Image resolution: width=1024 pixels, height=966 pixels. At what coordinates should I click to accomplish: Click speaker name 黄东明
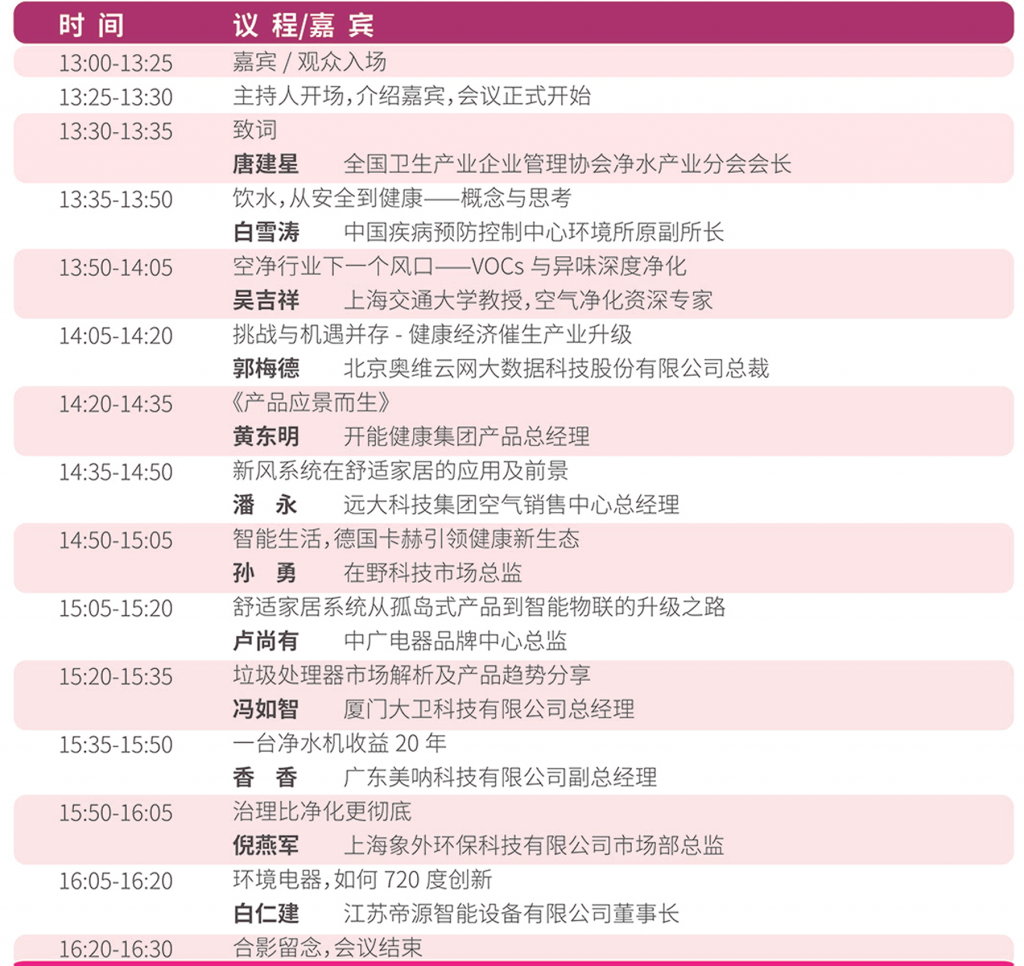point(266,436)
